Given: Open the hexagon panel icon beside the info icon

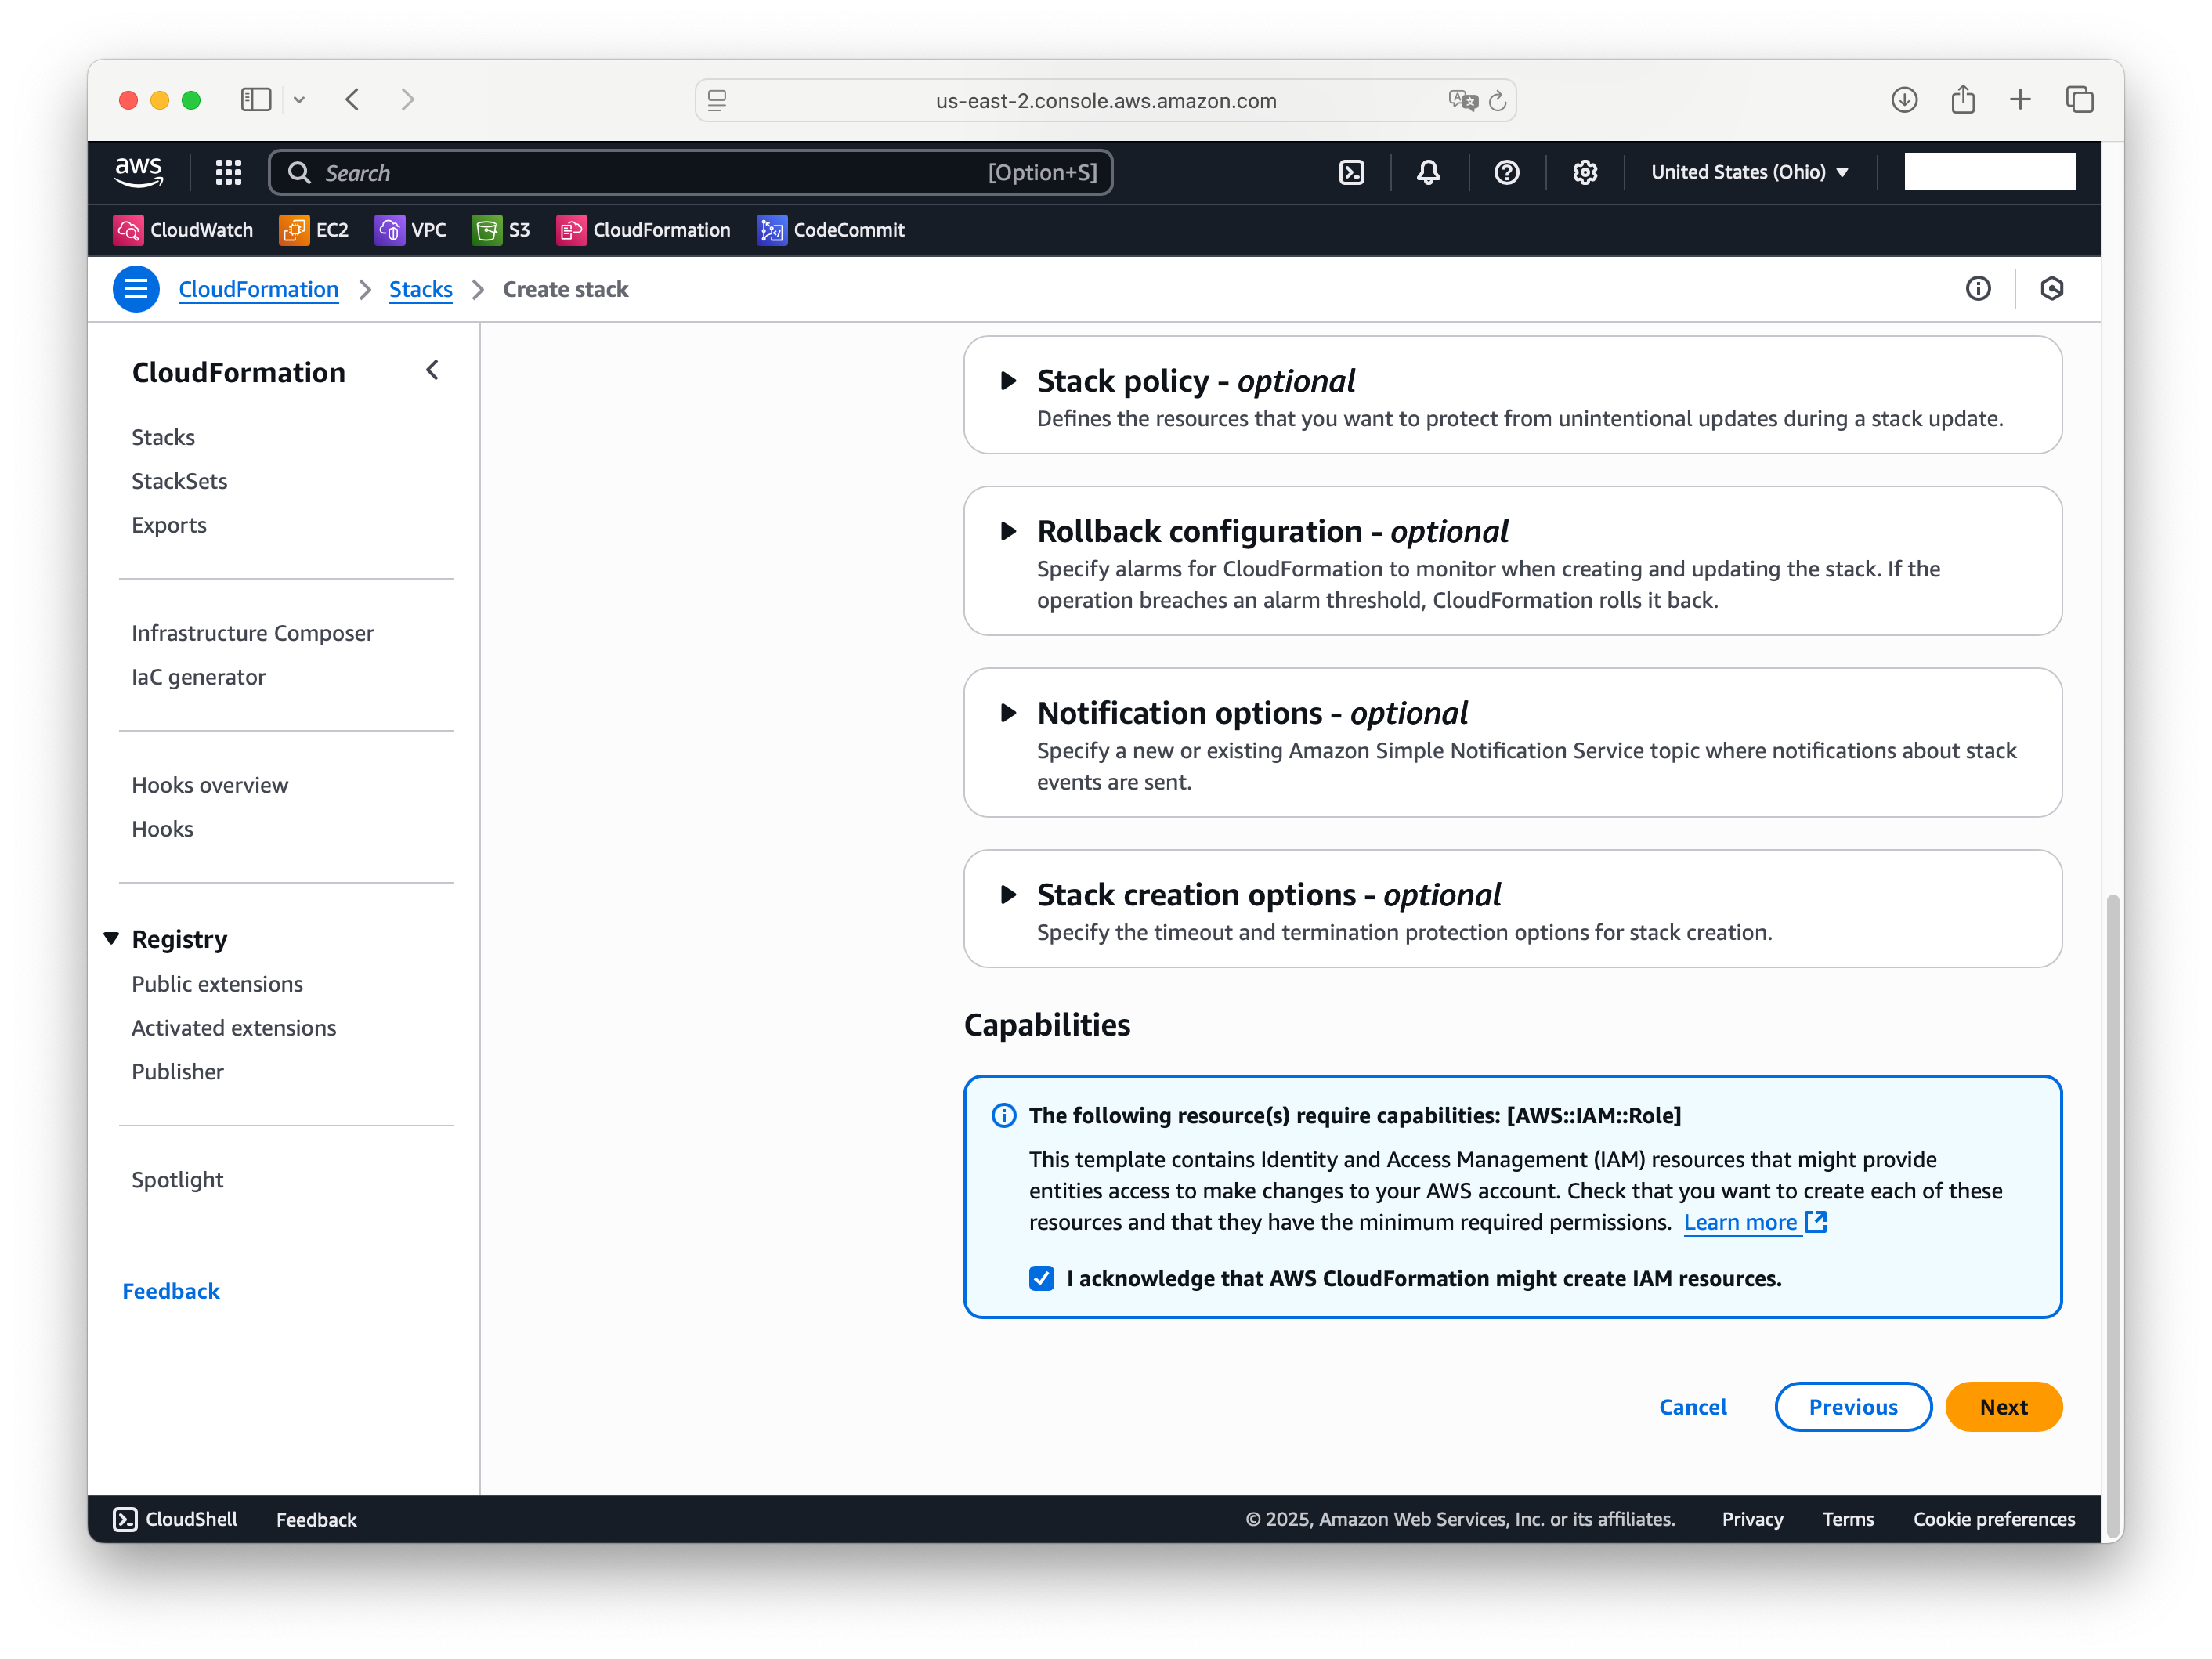Looking at the screenshot, I should click(x=2051, y=289).
